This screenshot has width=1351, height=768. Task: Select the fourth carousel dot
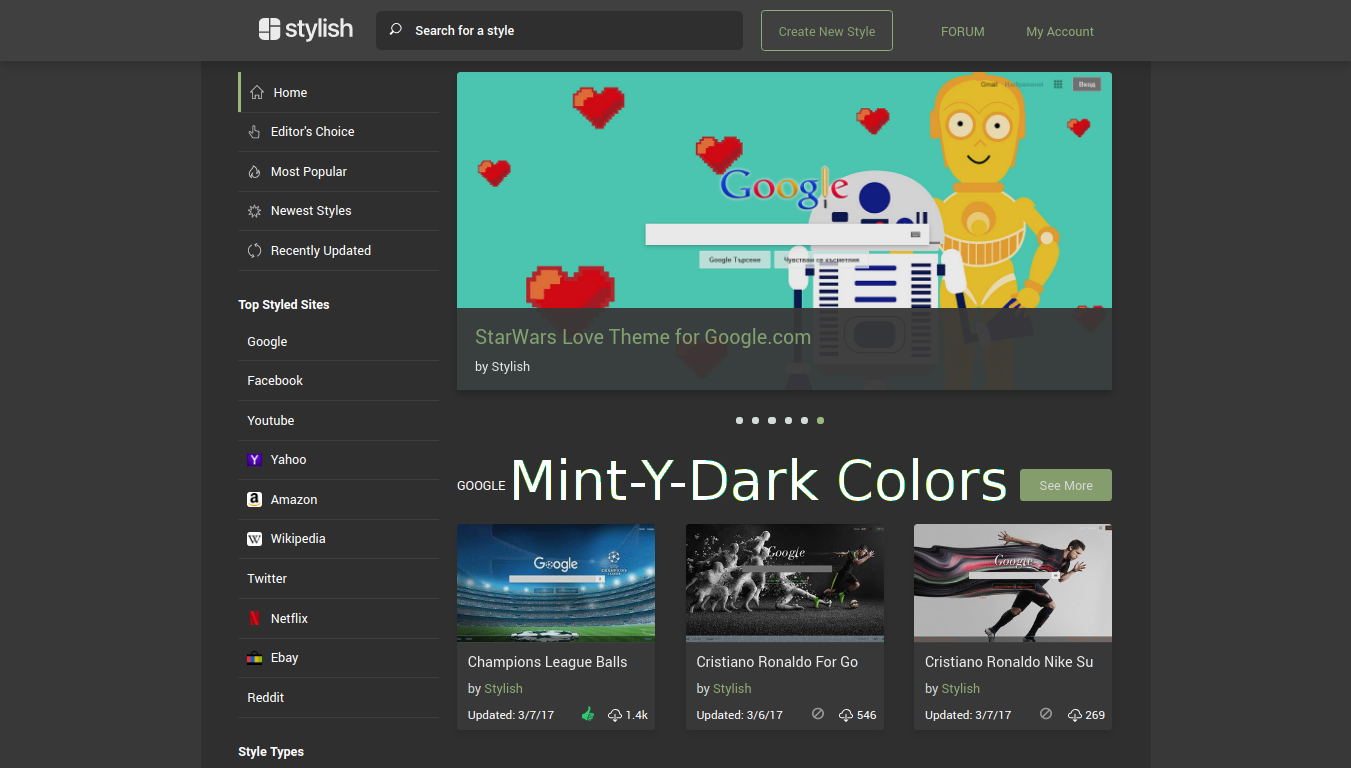tap(788, 421)
